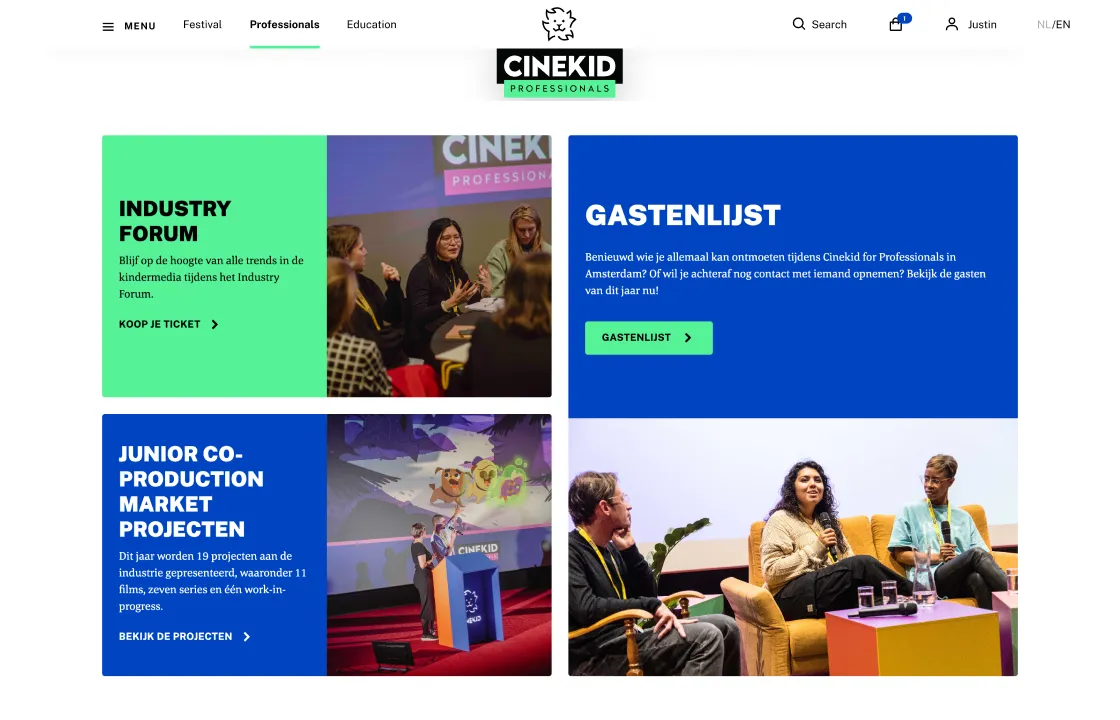Viewport: 1120px width, 720px height.
Task: Follow the Koop je ticket link
Action: (169, 324)
